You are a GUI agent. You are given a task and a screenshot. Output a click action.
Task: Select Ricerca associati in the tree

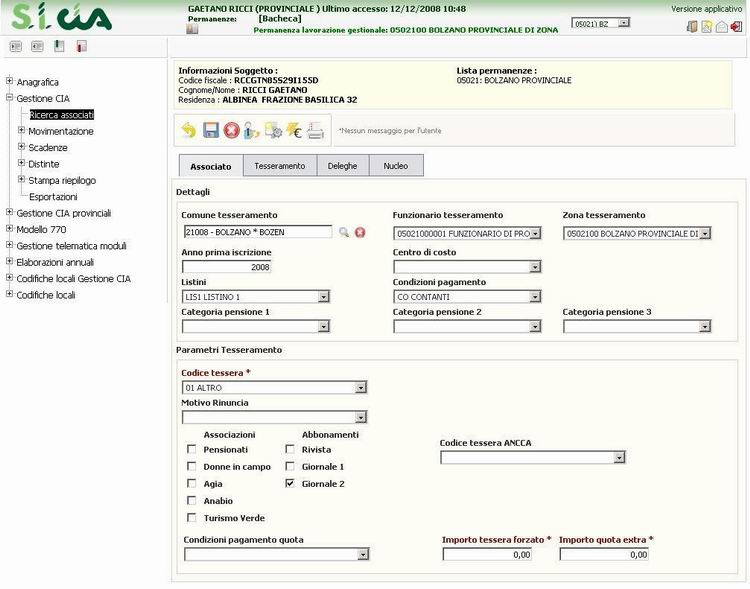[62, 115]
